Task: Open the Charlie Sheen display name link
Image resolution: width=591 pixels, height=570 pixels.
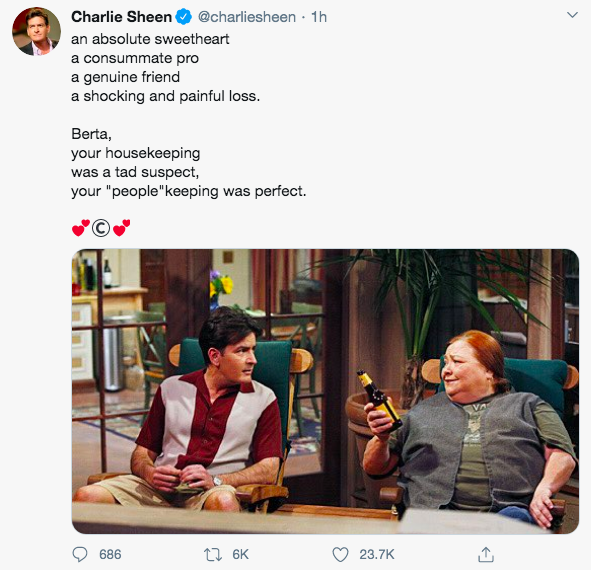Action: (x=121, y=17)
